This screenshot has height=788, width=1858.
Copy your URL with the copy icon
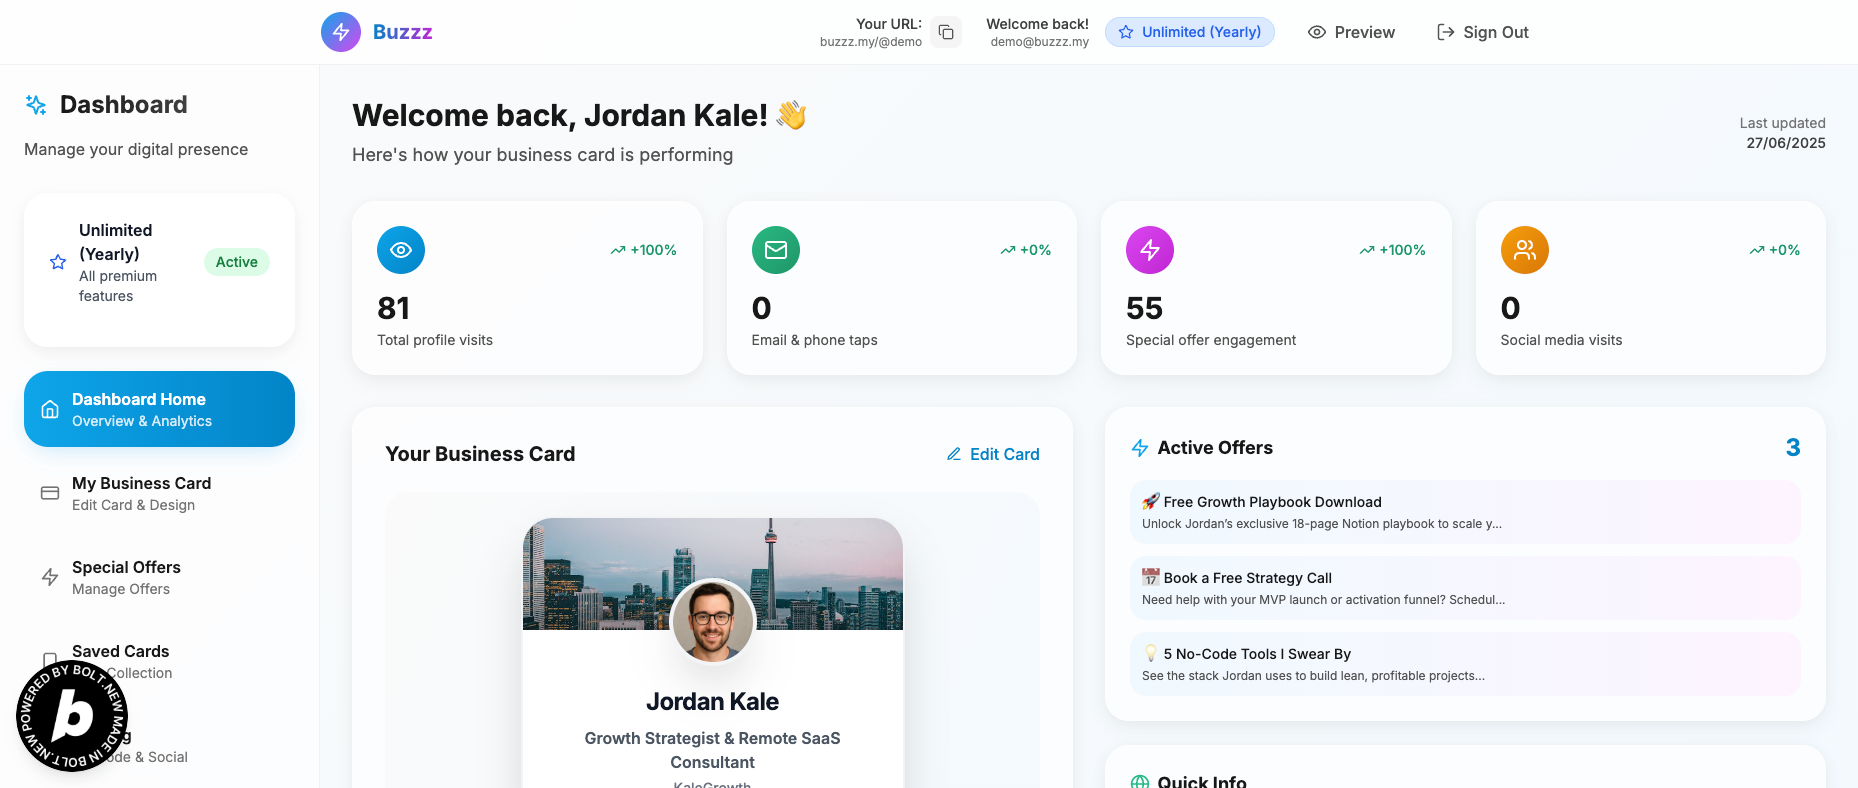946,33
